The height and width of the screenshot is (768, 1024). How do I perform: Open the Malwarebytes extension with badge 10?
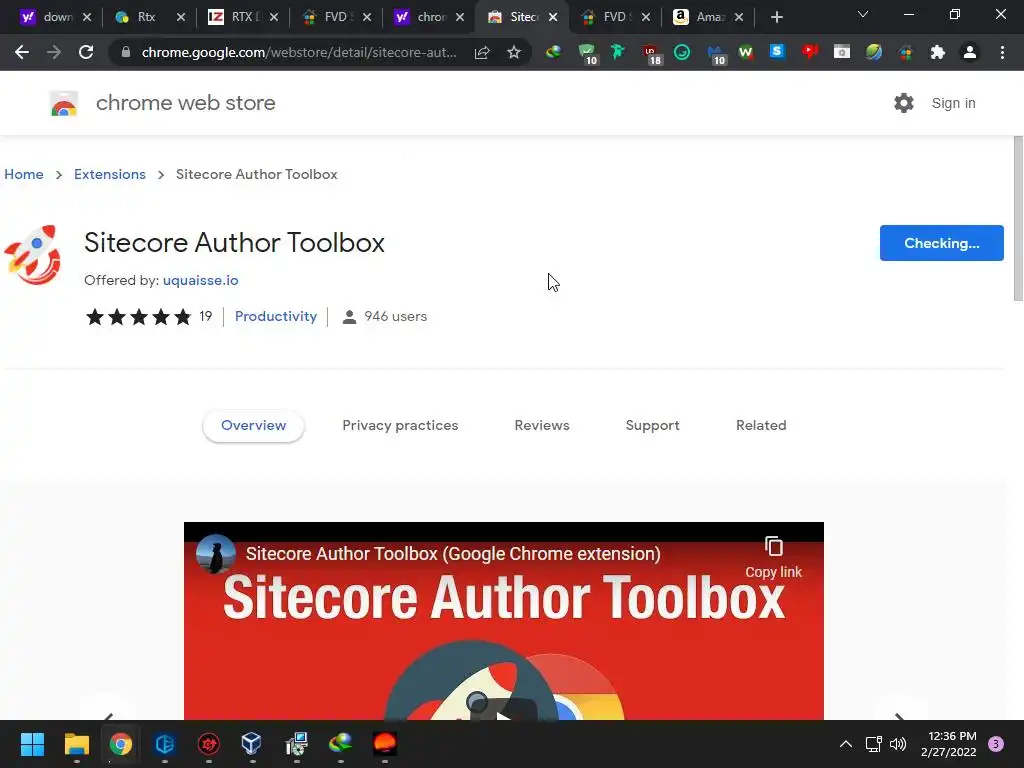point(716,53)
